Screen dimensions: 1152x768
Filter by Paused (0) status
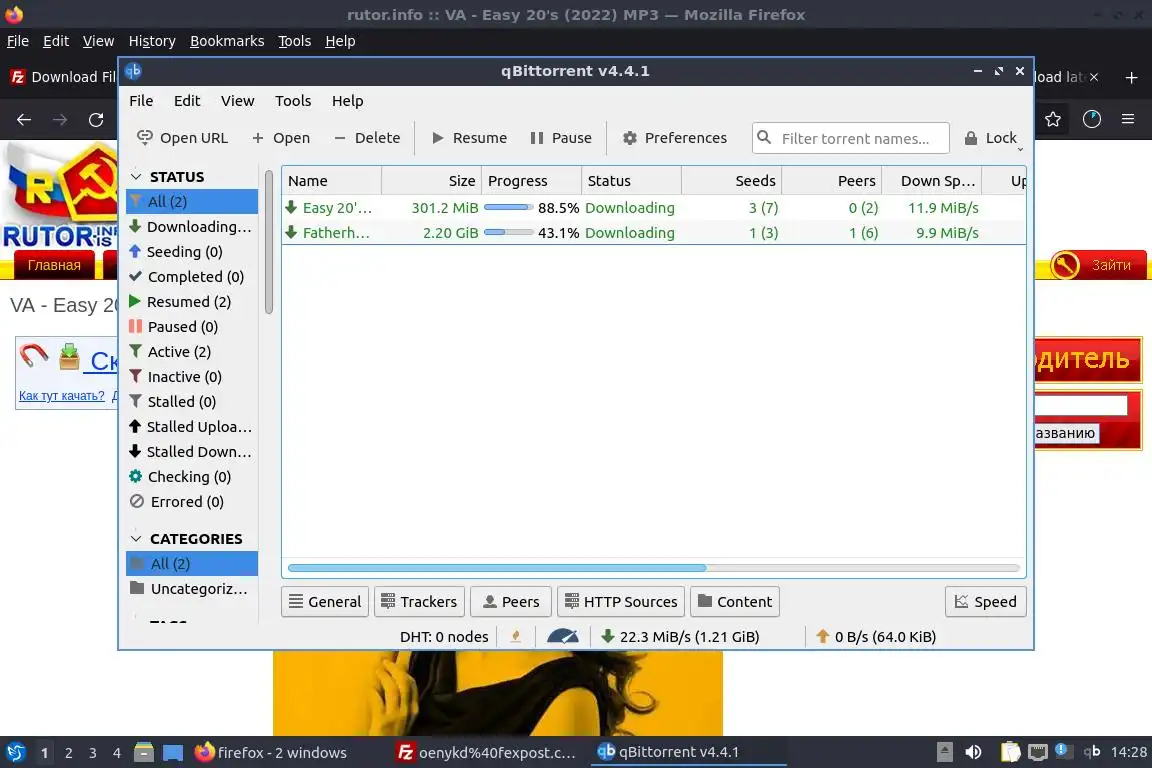point(192,326)
